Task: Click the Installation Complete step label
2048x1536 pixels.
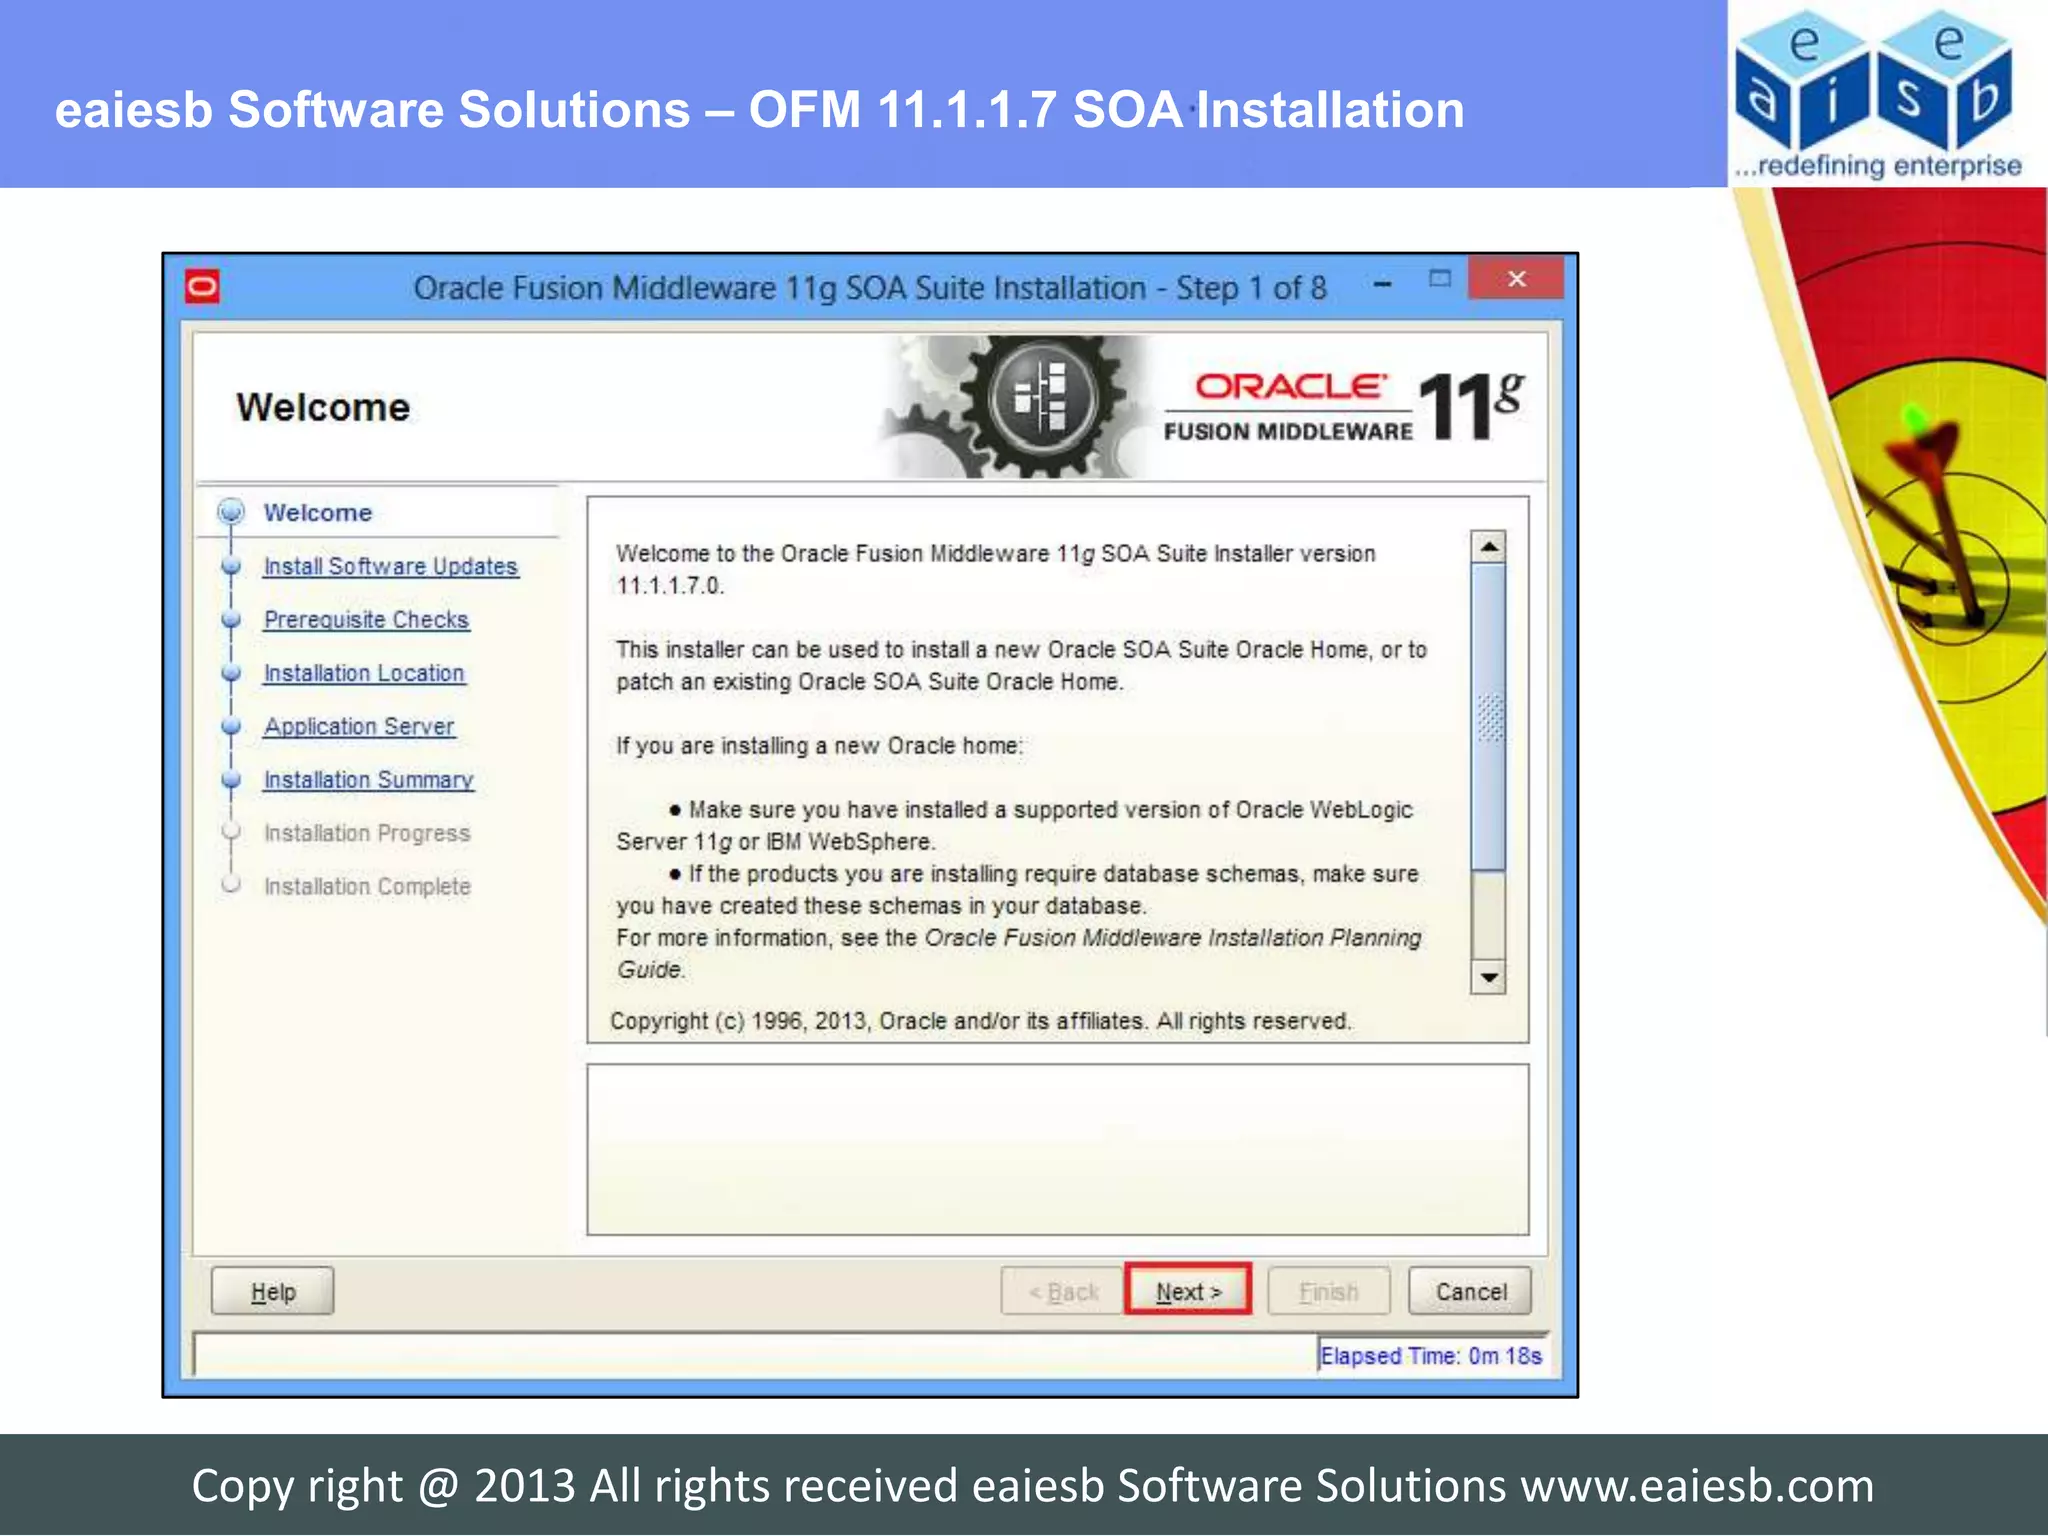Action: (367, 886)
